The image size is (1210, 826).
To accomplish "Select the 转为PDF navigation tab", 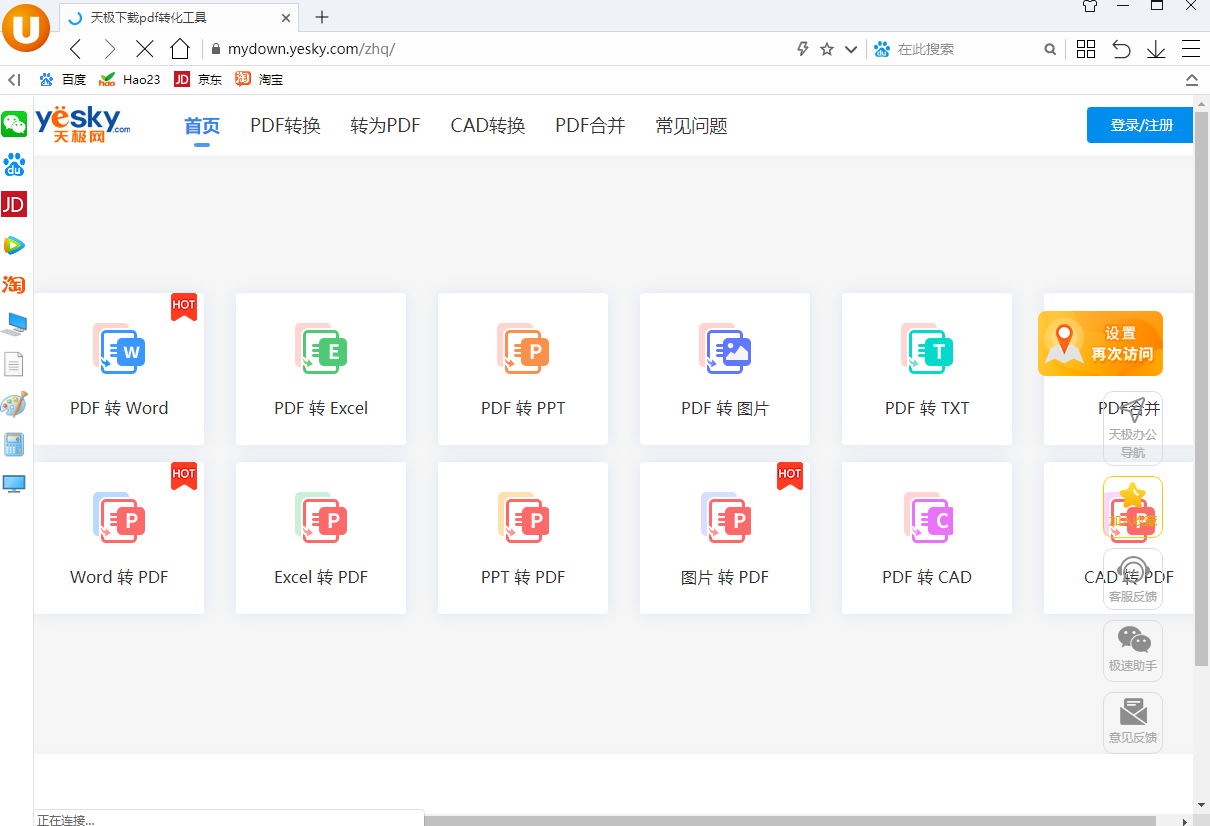I will 385,126.
